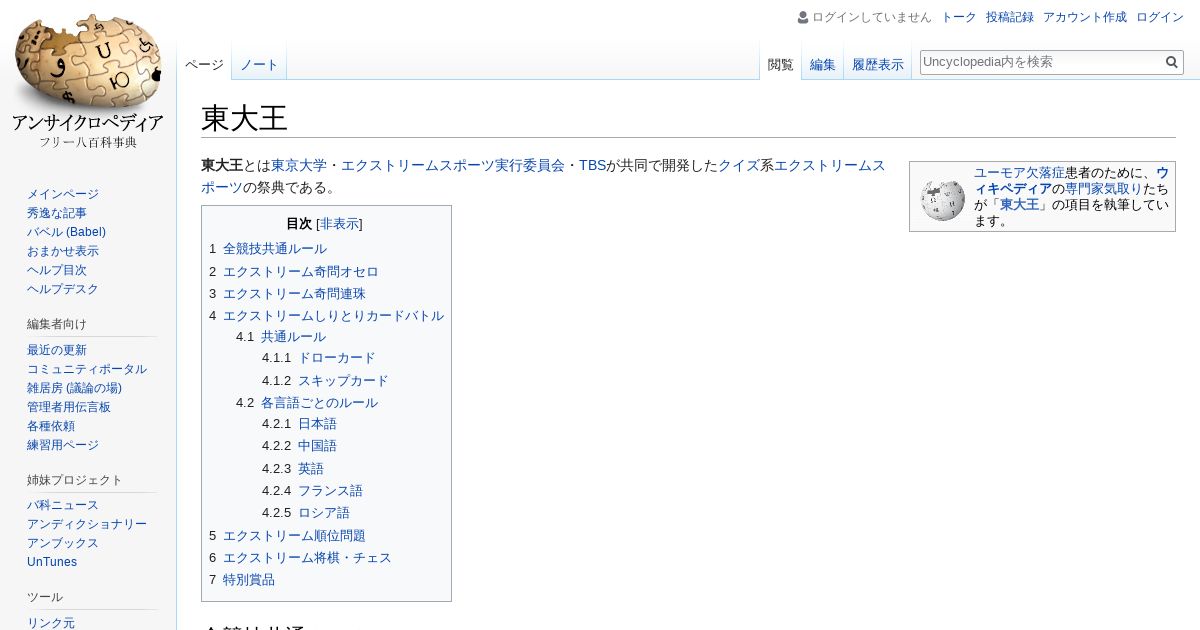Follow the クイズ link in intro
1200x630 pixels.
tap(739, 166)
